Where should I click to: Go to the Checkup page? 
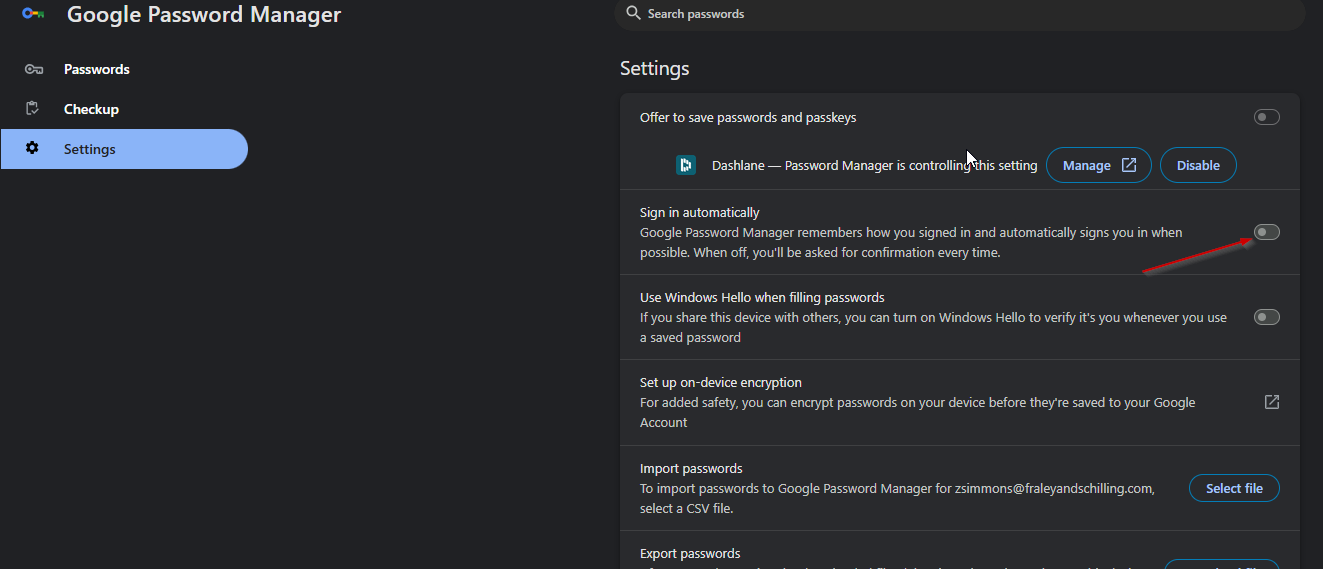tap(124, 109)
